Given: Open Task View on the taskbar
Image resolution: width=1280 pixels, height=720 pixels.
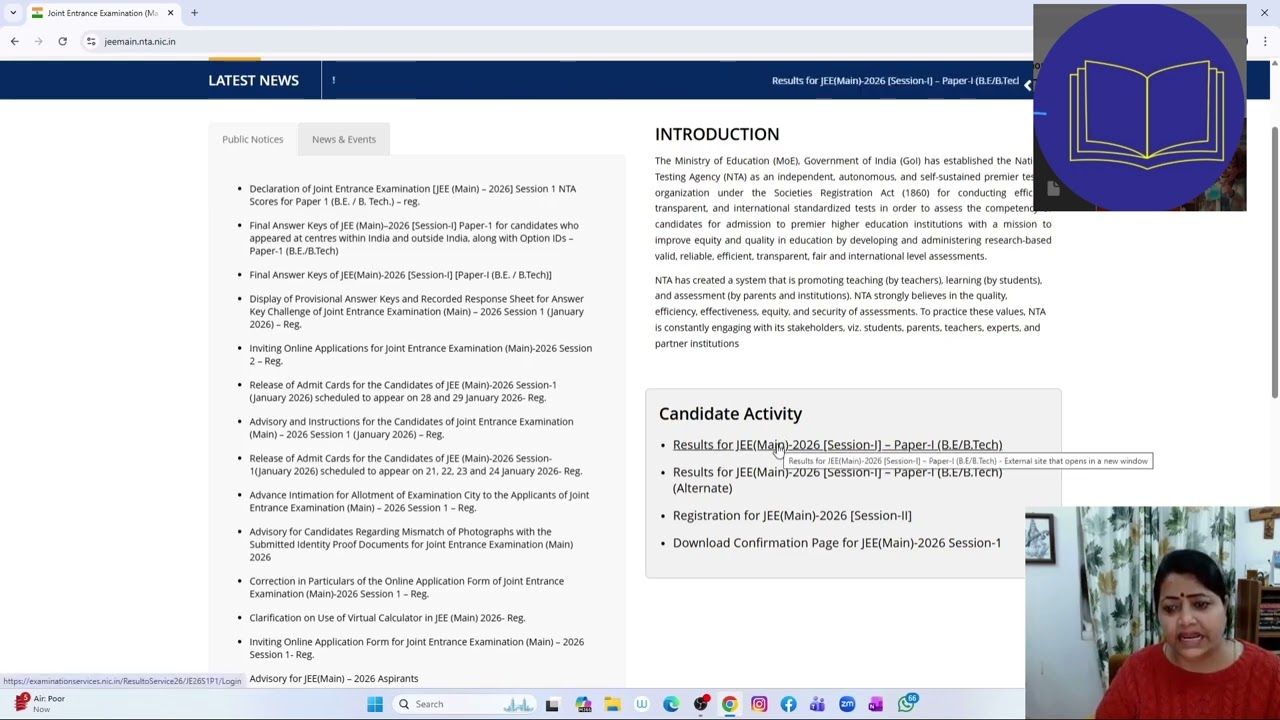Looking at the screenshot, I should [x=552, y=704].
